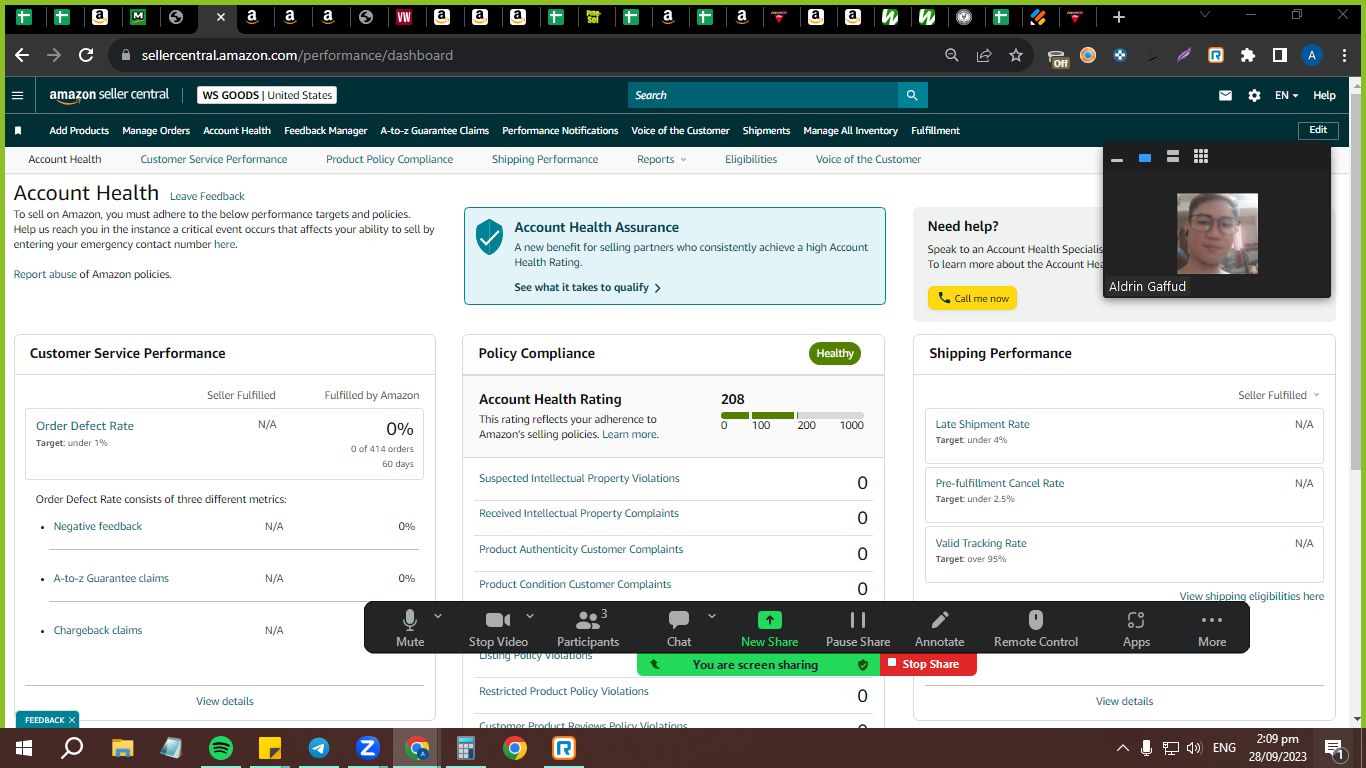Click the Report abuse link
This screenshot has height=768, width=1366.
tap(45, 274)
